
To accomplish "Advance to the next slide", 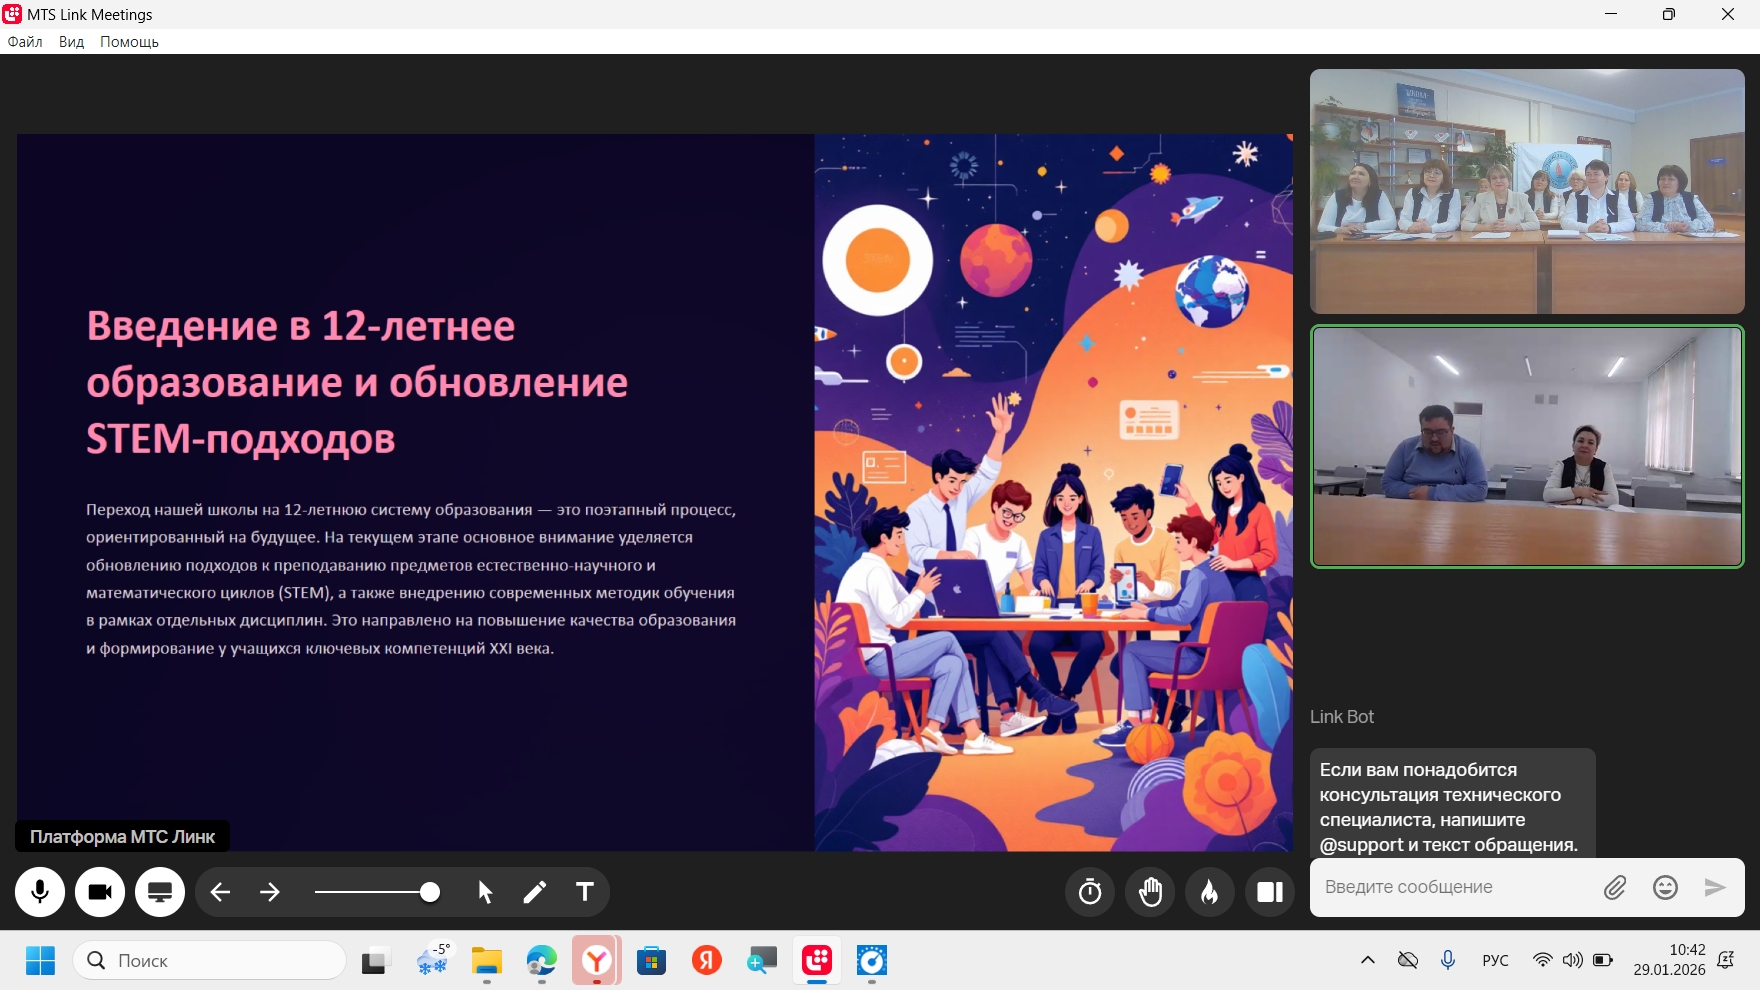I will pos(270,892).
